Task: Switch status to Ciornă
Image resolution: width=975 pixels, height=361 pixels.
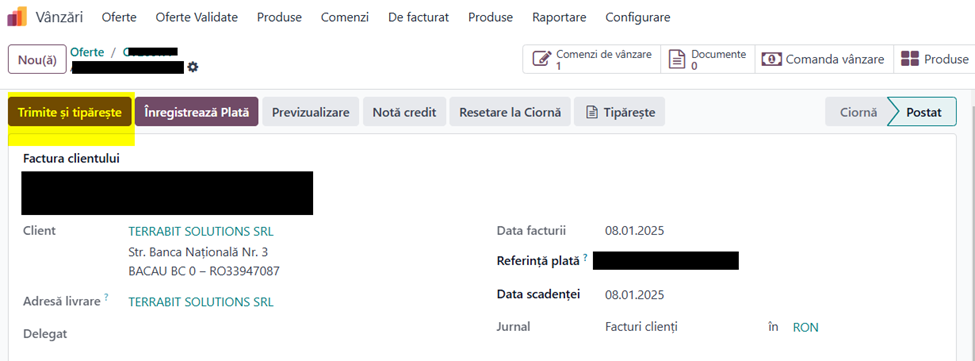Action: click(858, 112)
